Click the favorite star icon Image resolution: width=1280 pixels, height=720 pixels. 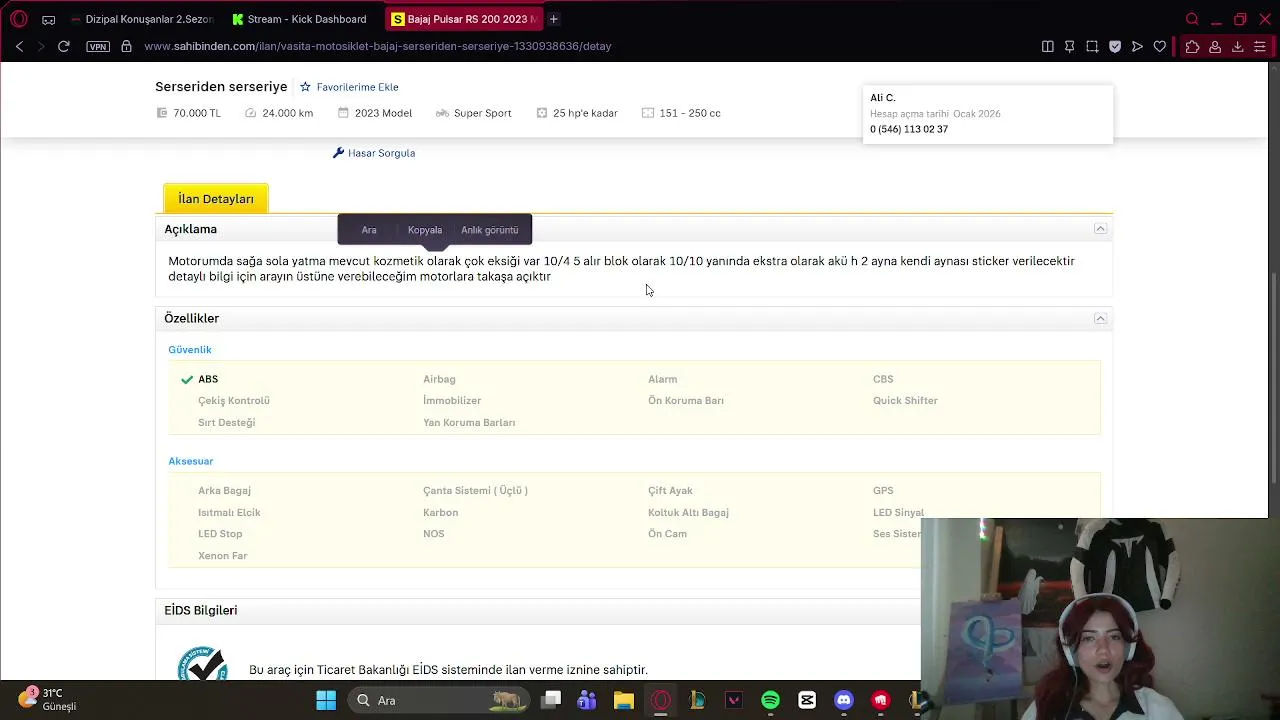click(306, 87)
